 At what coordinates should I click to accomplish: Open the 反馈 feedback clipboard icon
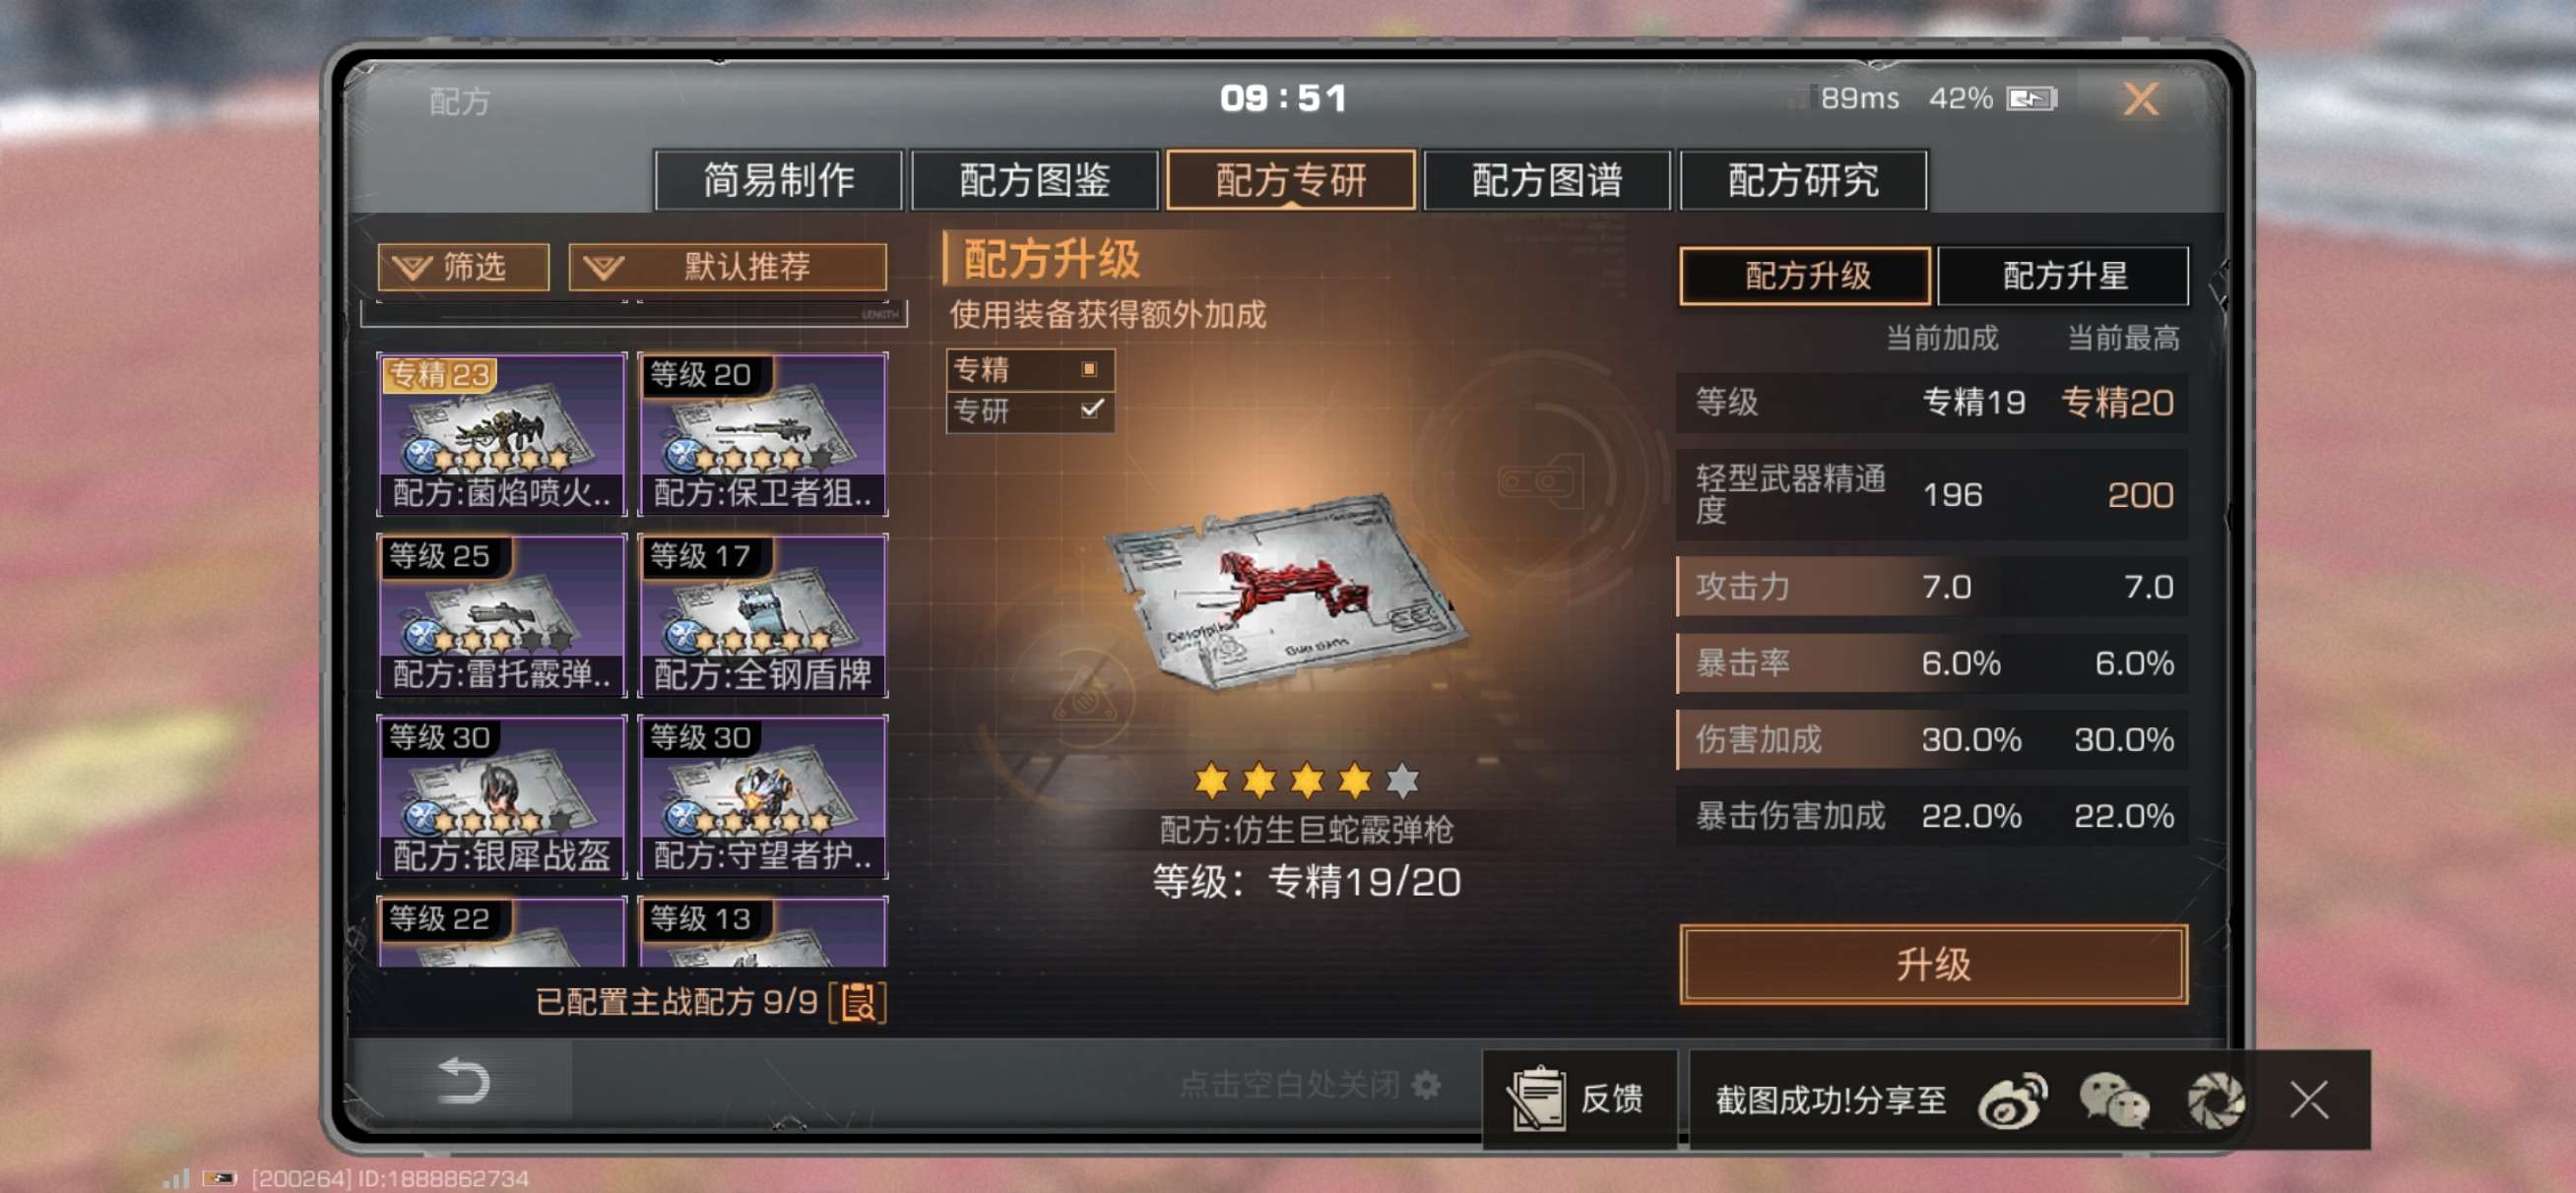pyautogui.click(x=1538, y=1098)
